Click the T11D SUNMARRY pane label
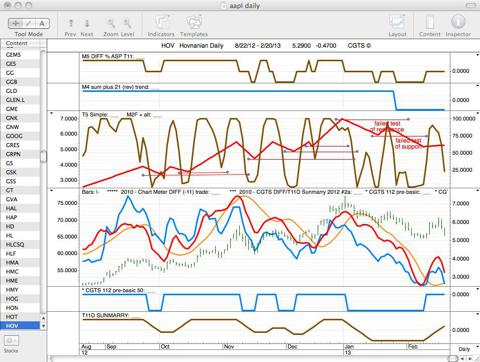This screenshot has height=362, width=480. [105, 315]
